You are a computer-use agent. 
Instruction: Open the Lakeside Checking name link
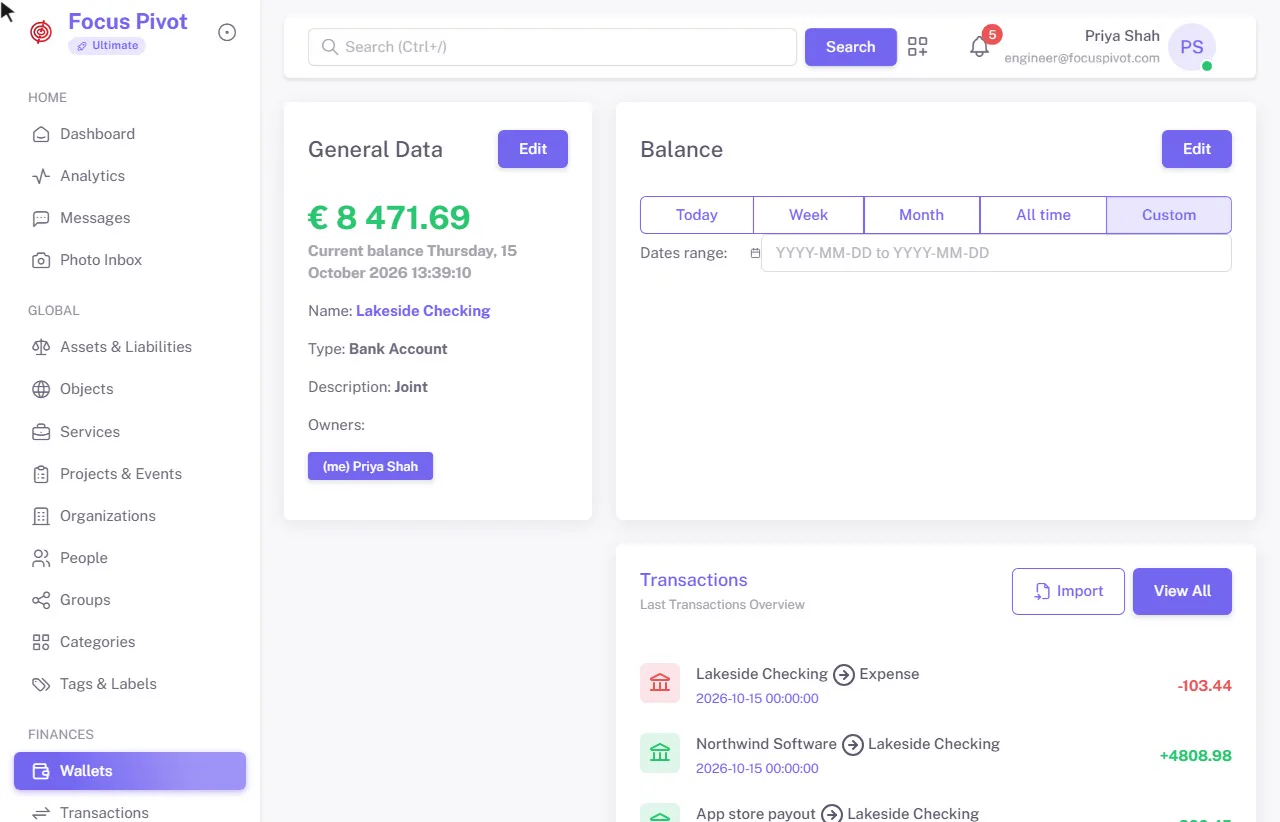pyautogui.click(x=423, y=311)
